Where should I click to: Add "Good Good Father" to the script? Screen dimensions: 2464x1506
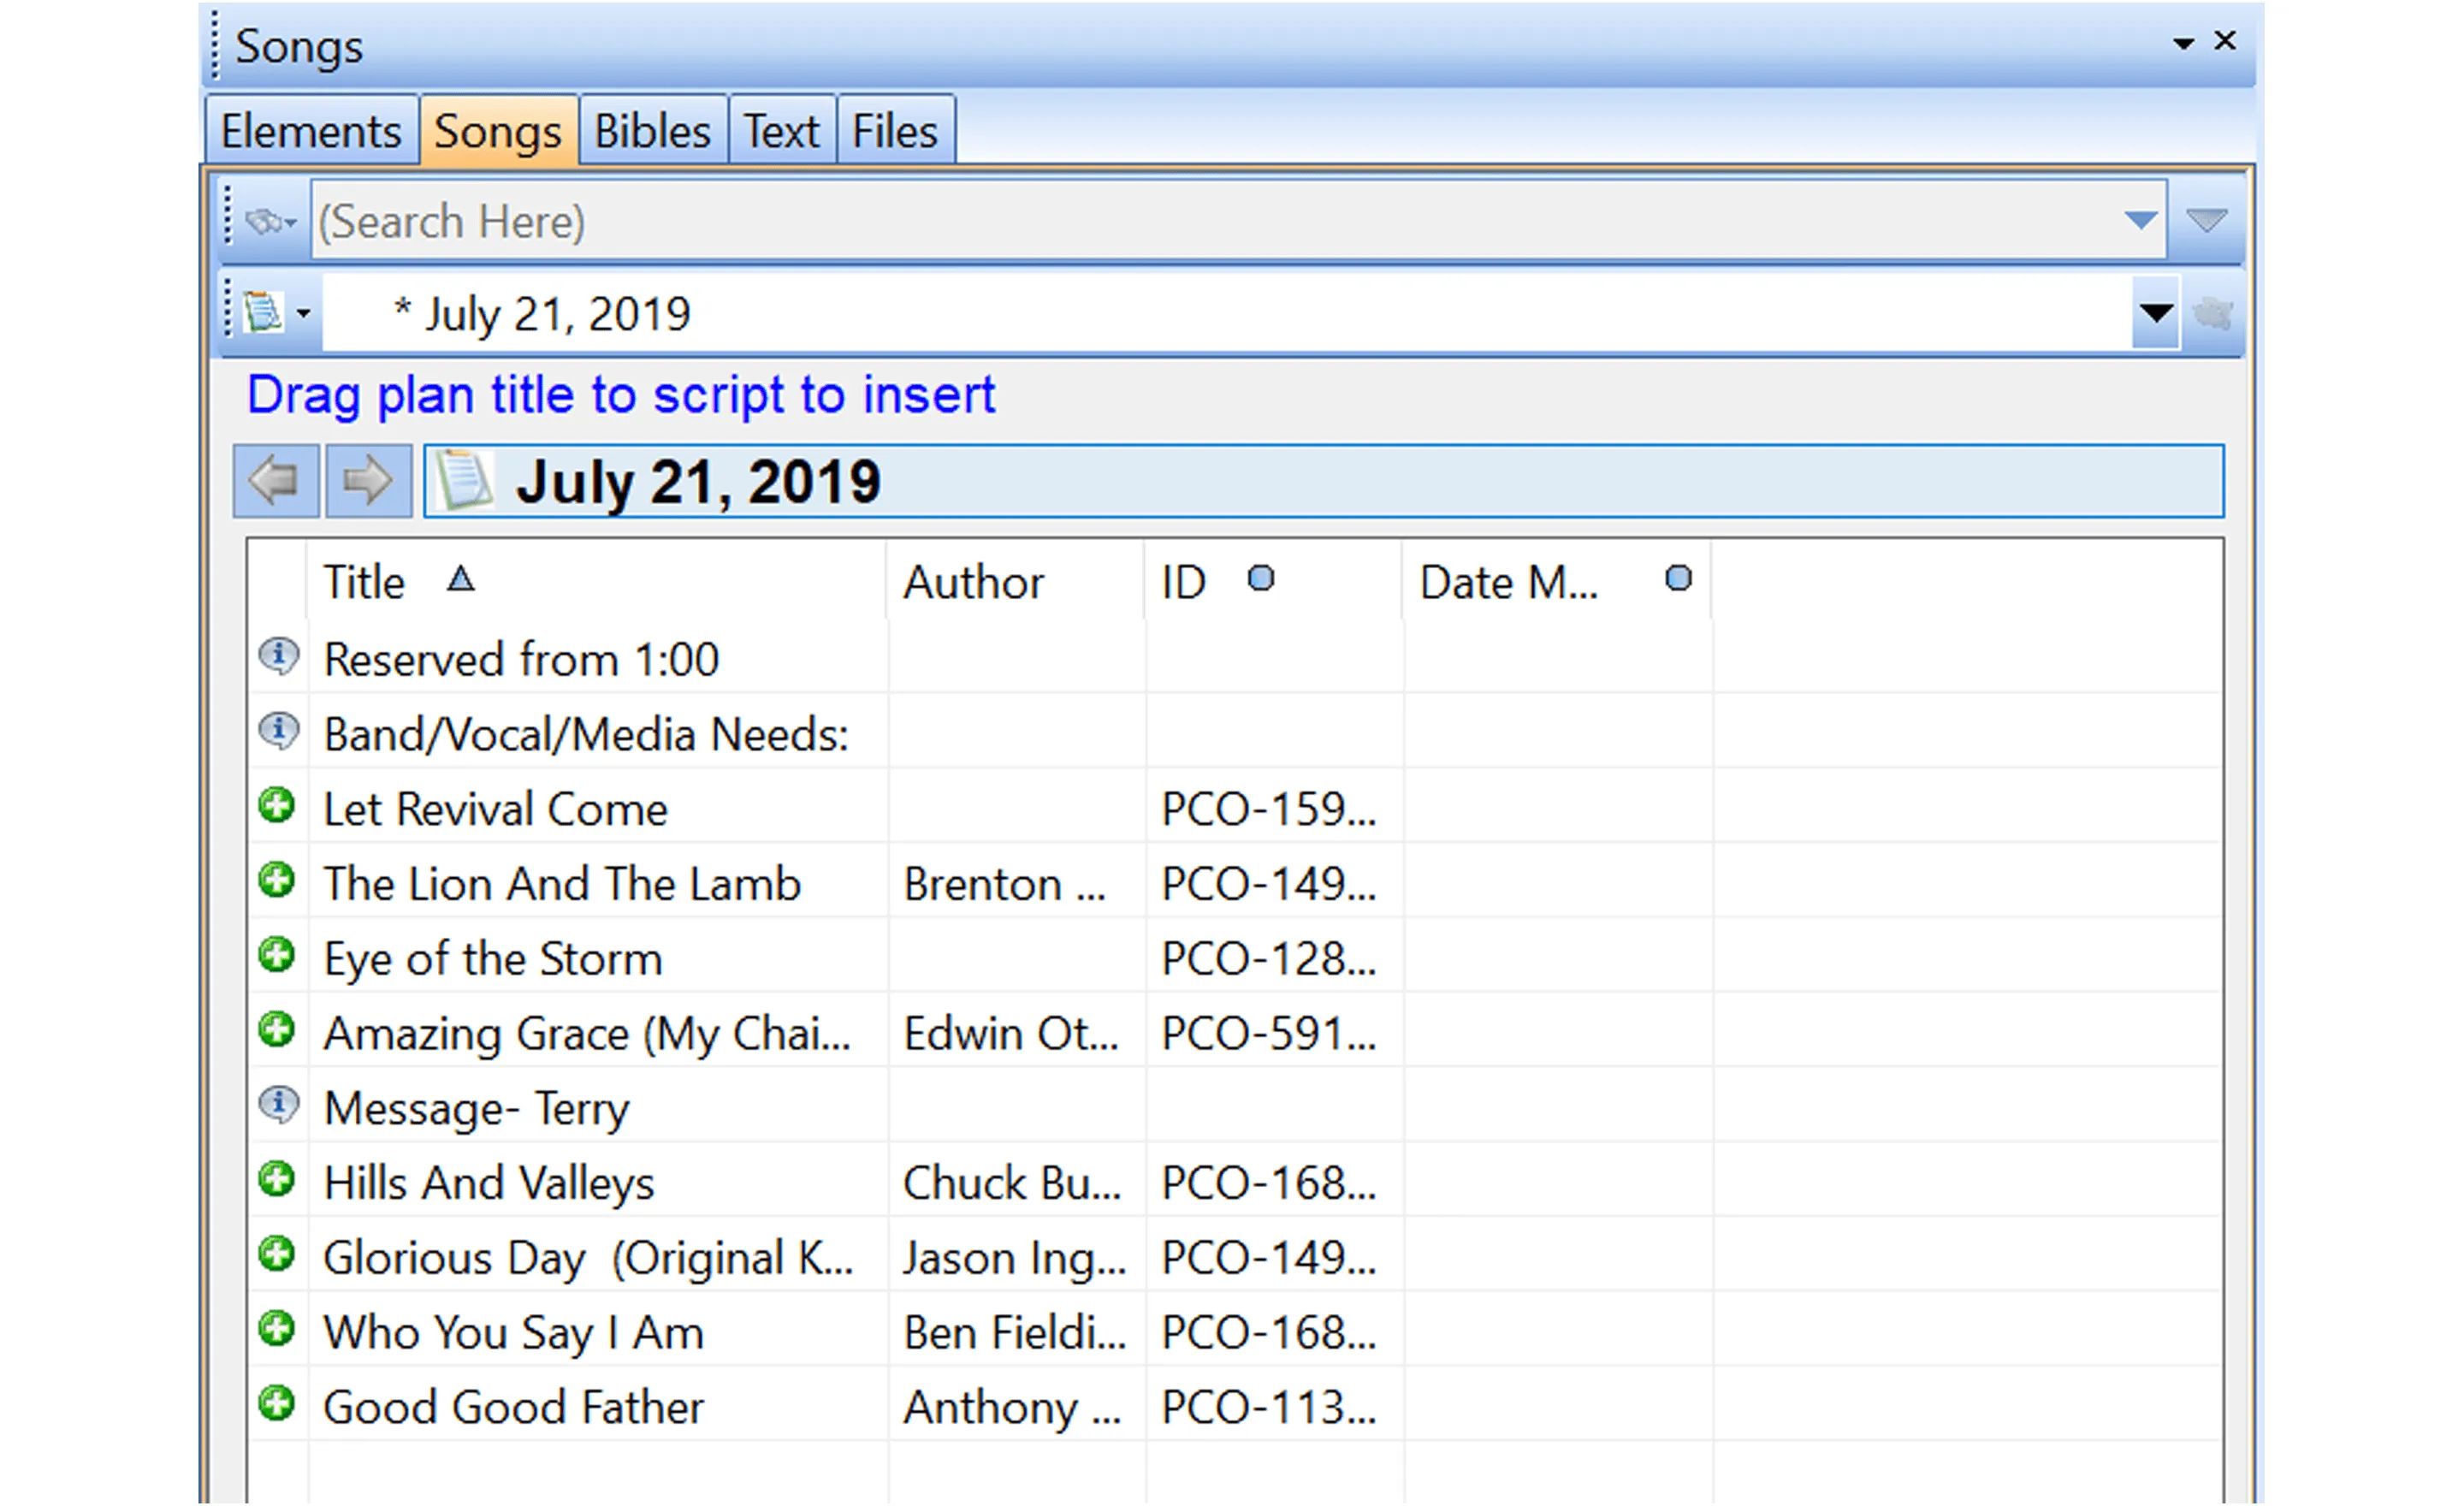(277, 1405)
